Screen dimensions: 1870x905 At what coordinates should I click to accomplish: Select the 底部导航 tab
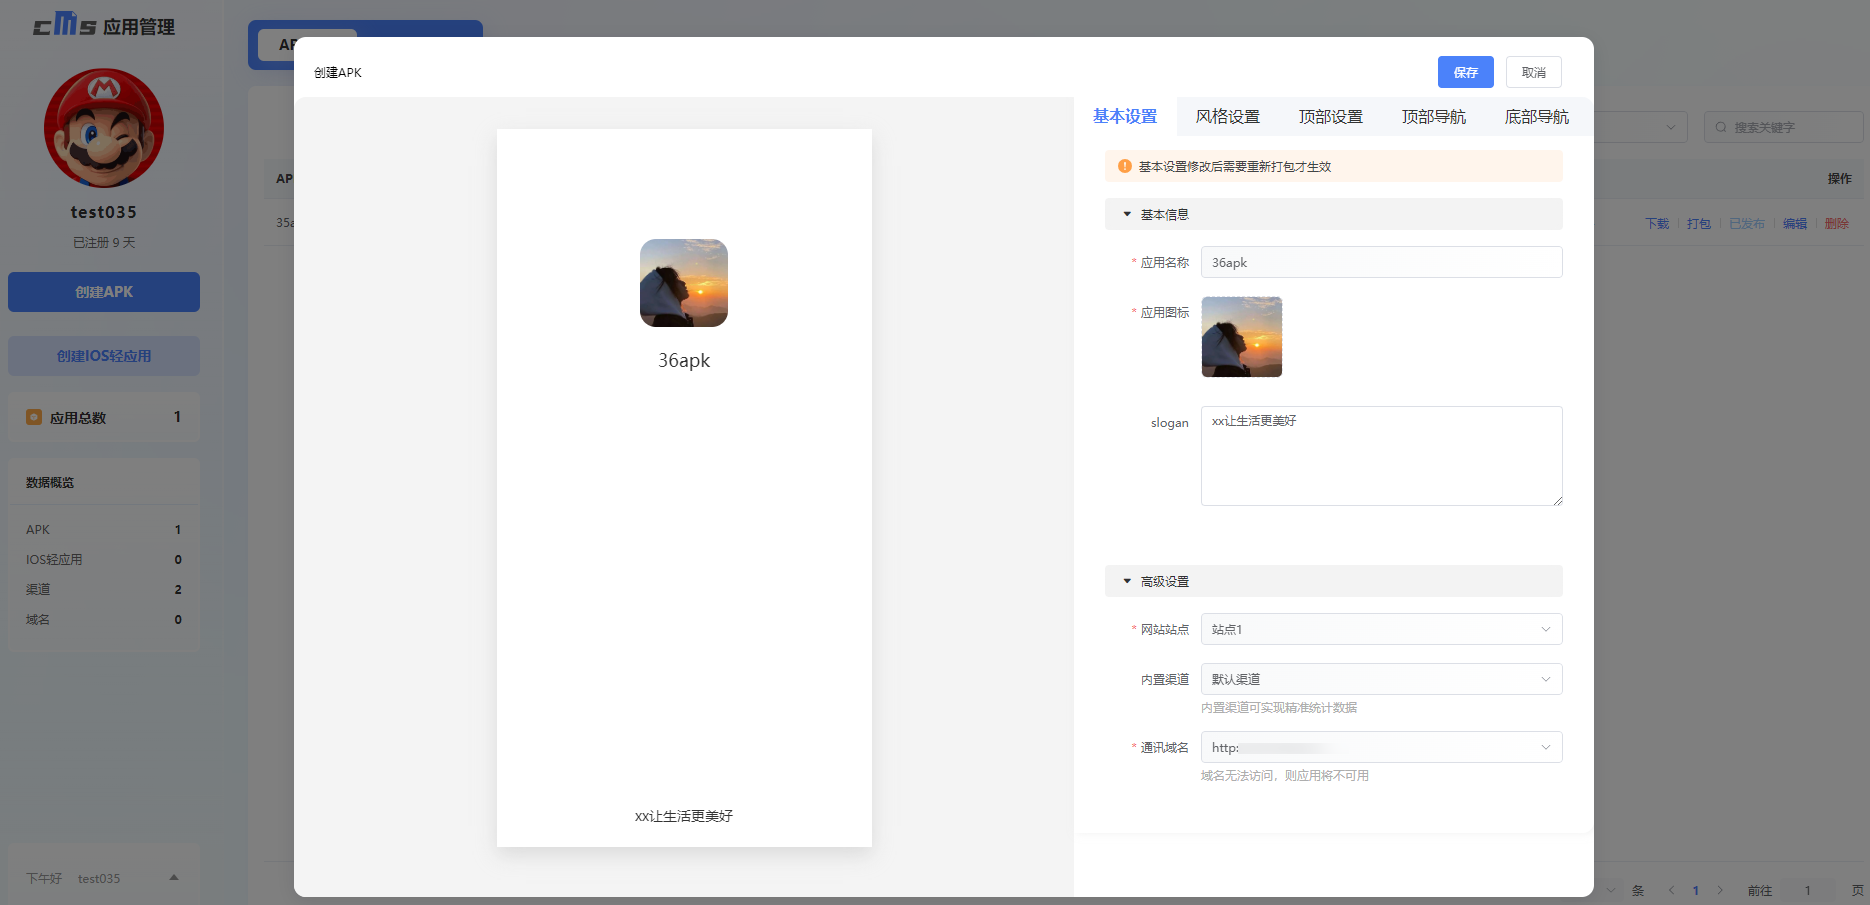[1537, 116]
